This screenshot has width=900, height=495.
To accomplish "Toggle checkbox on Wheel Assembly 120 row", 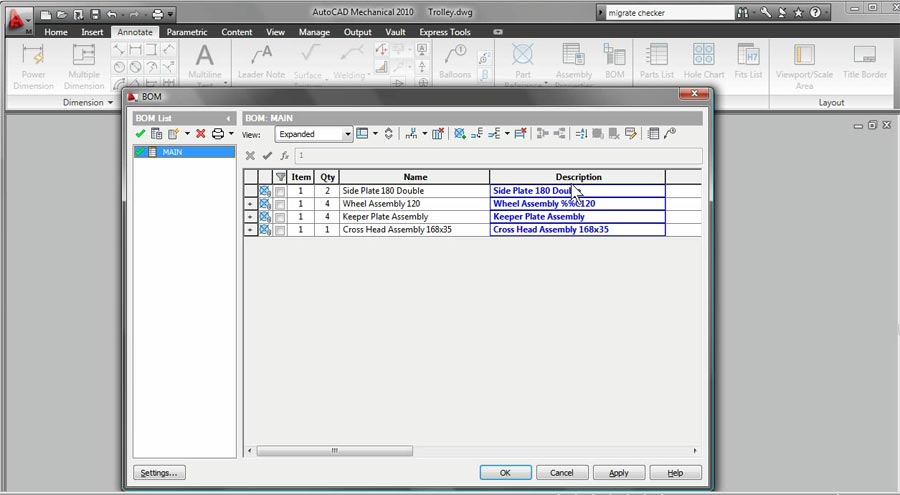I will 280,204.
